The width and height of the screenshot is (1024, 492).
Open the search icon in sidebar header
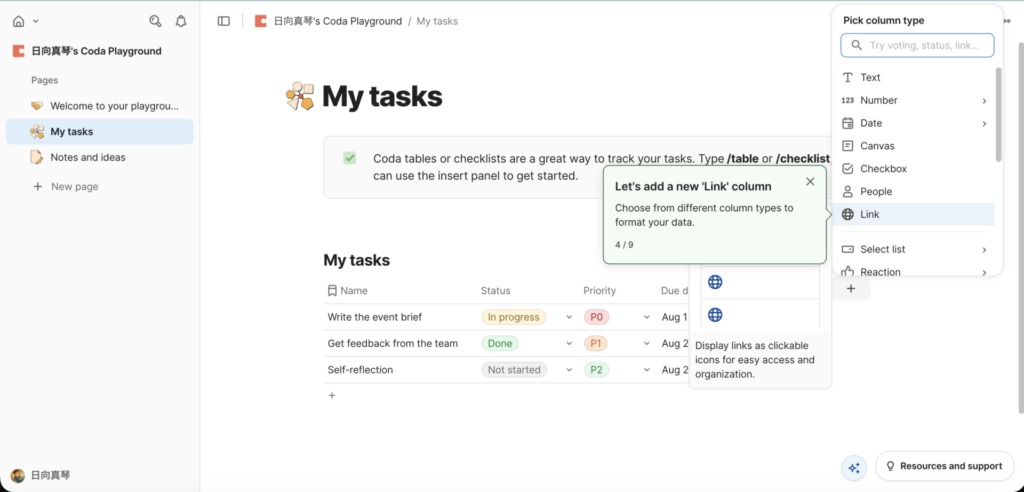[155, 20]
